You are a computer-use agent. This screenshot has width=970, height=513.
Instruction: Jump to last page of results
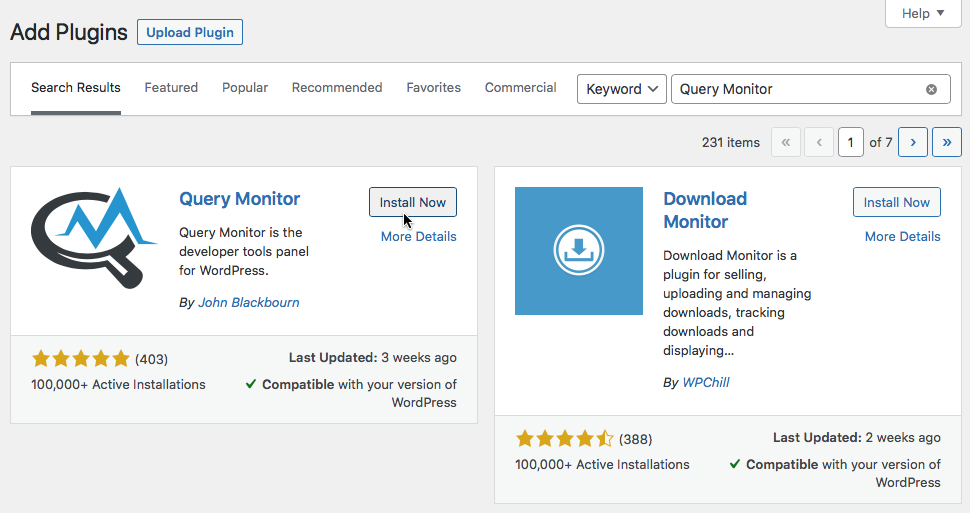click(946, 142)
